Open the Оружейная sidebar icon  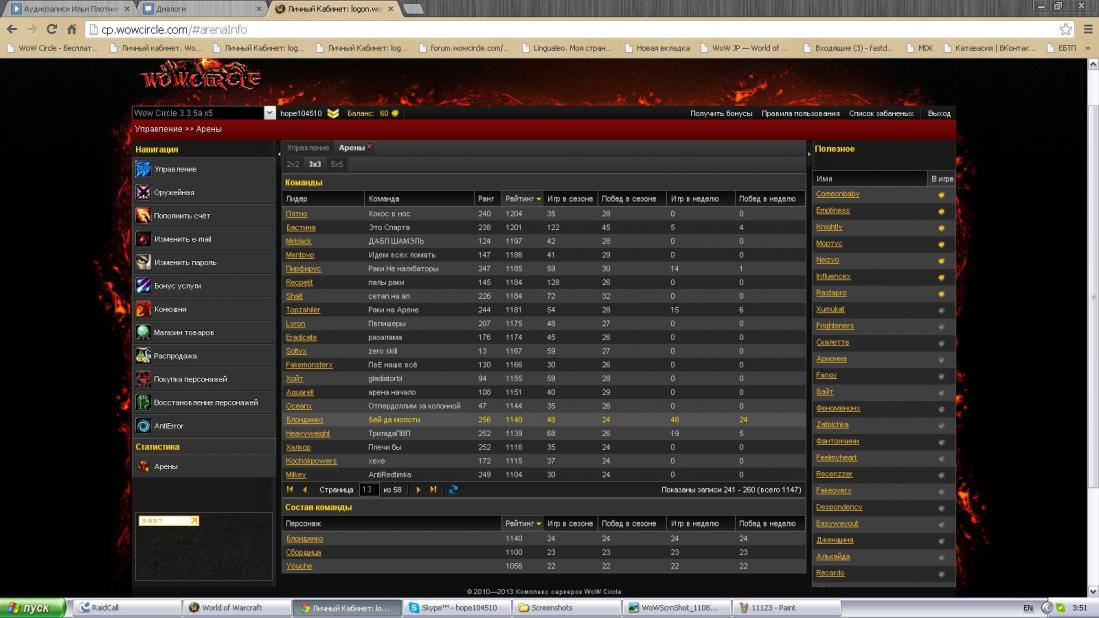point(143,192)
